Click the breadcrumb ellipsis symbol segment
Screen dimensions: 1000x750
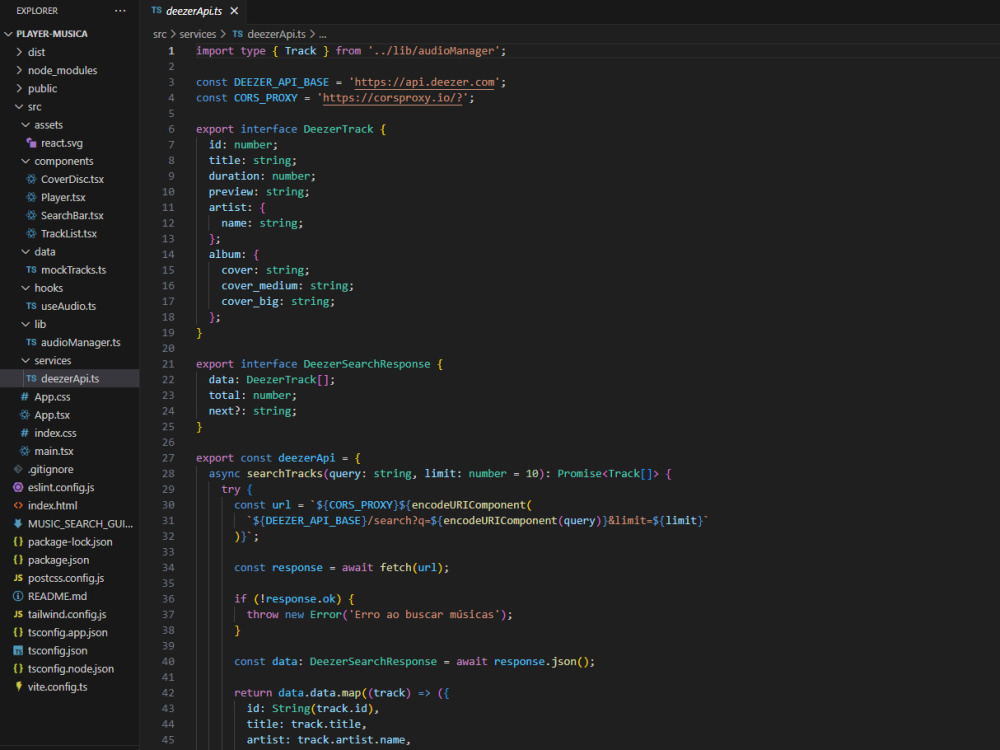pyautogui.click(x=323, y=34)
